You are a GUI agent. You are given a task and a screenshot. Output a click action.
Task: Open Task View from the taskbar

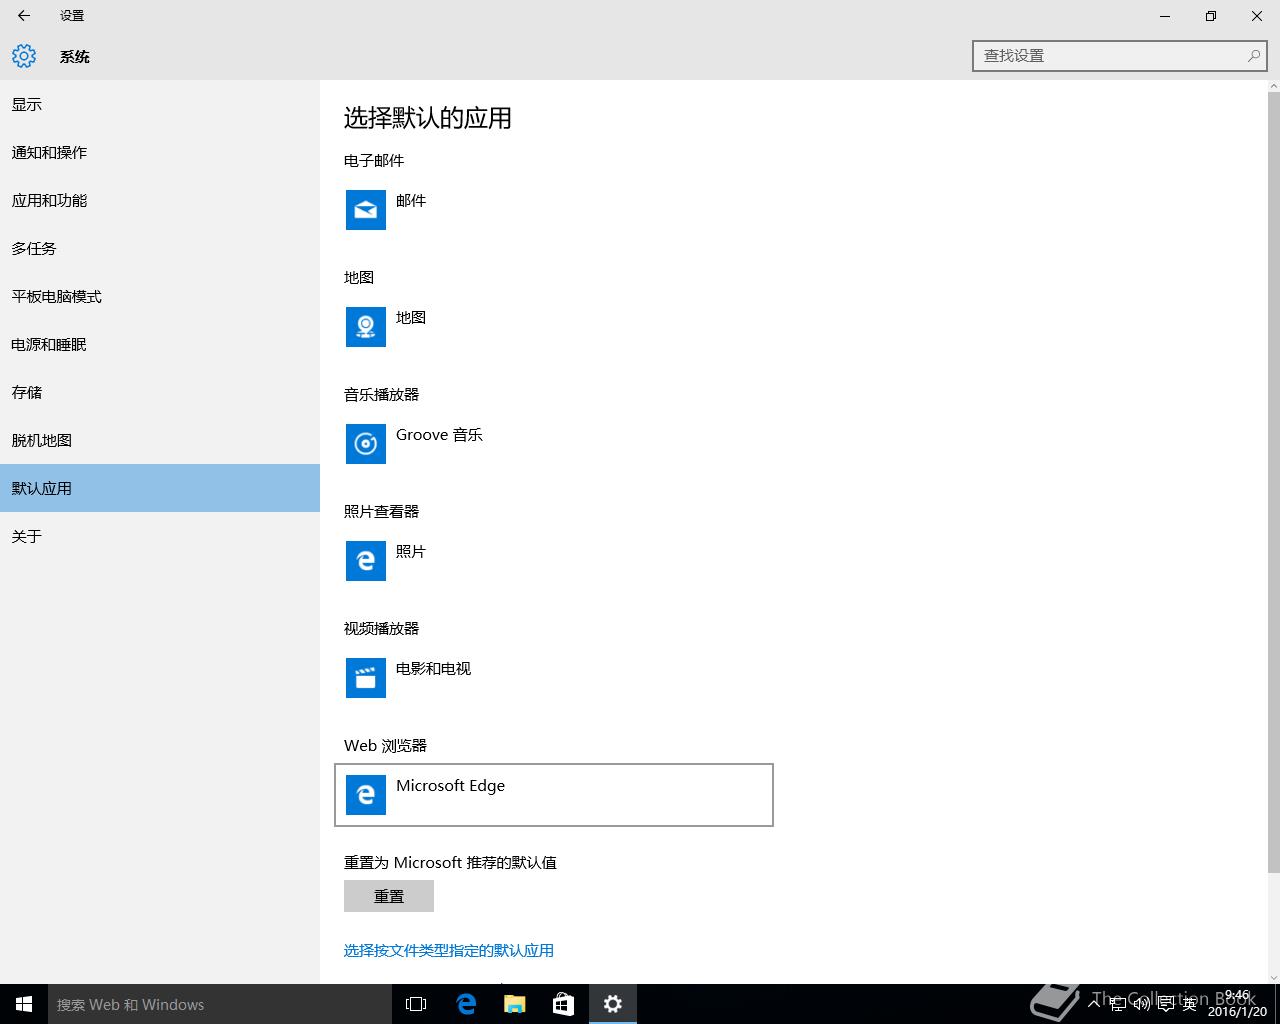point(416,1004)
